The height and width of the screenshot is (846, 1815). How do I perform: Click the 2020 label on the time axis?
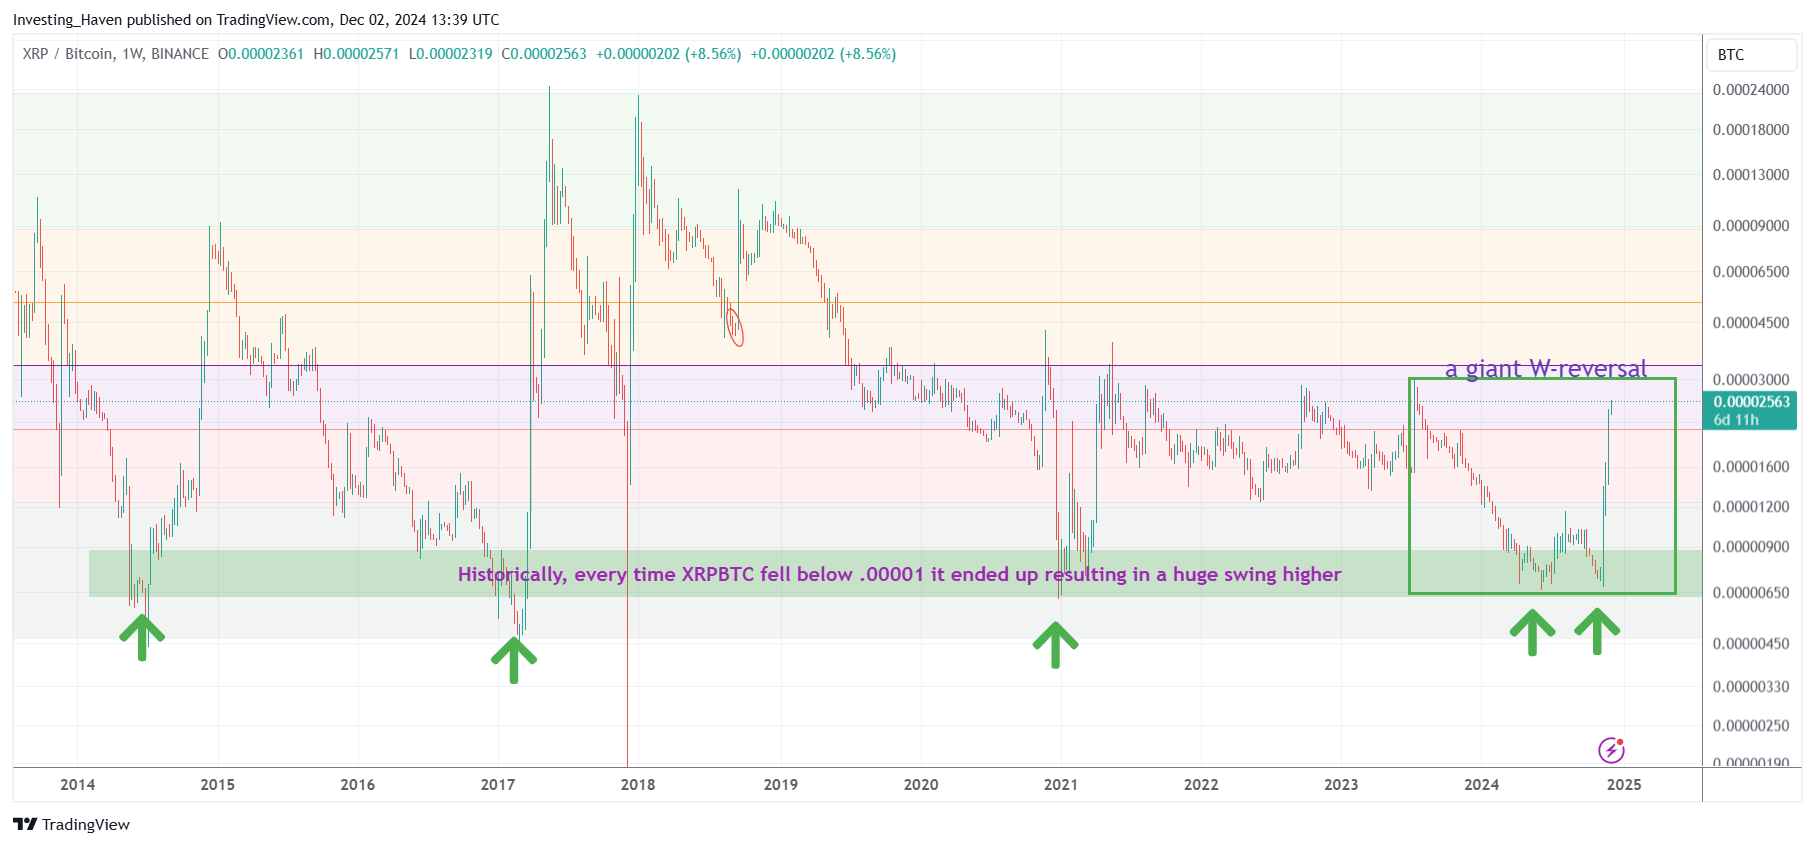click(921, 784)
